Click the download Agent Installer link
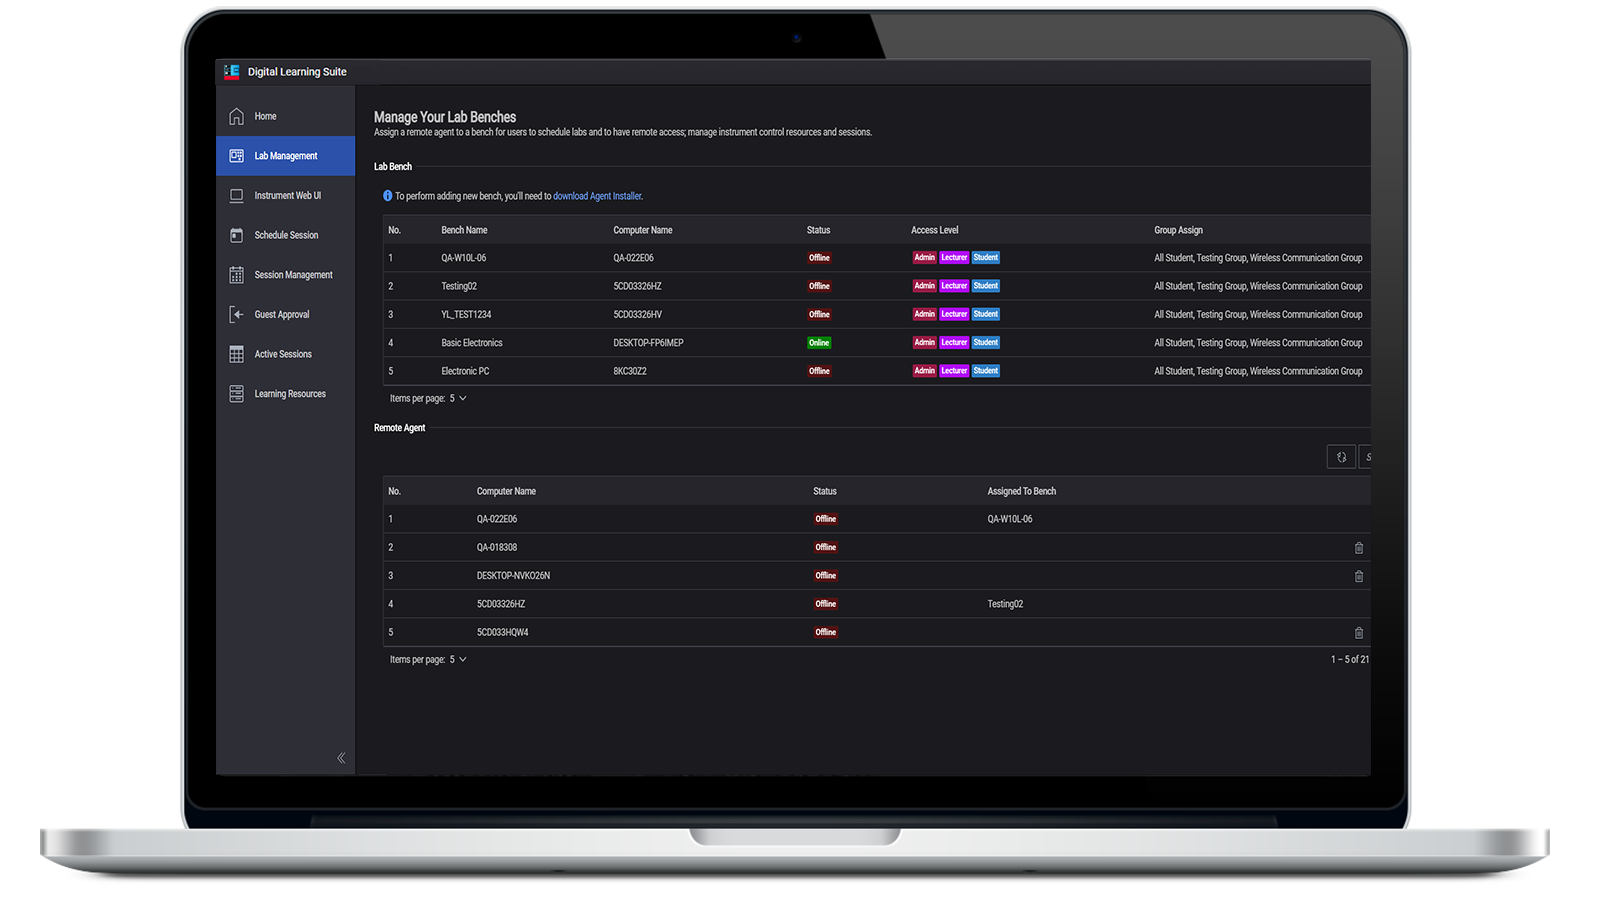 point(597,197)
